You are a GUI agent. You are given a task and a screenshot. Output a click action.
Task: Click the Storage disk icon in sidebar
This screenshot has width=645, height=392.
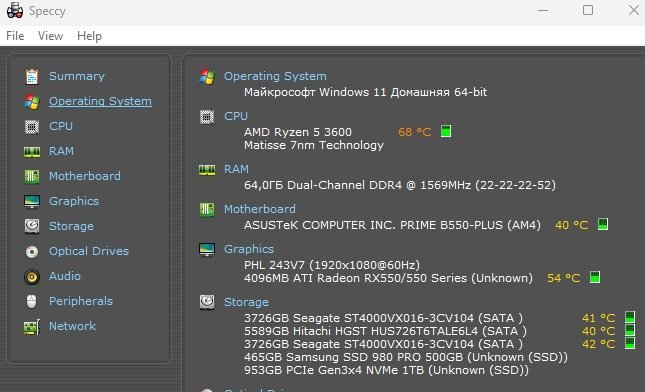(x=32, y=226)
